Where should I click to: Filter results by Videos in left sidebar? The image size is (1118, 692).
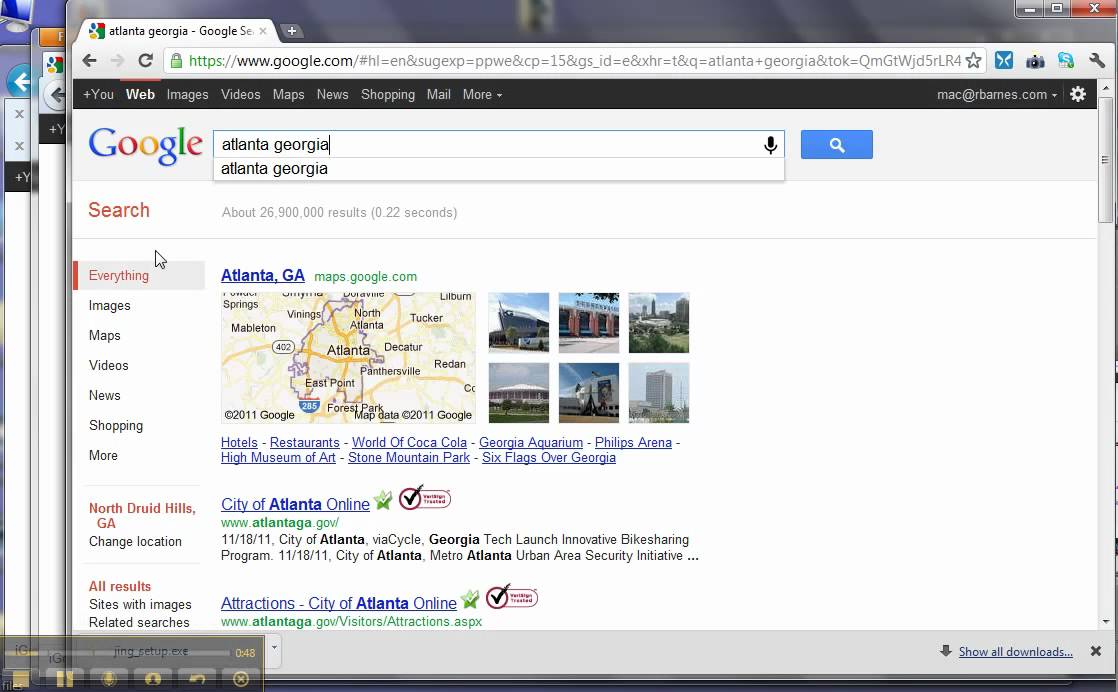coord(108,366)
